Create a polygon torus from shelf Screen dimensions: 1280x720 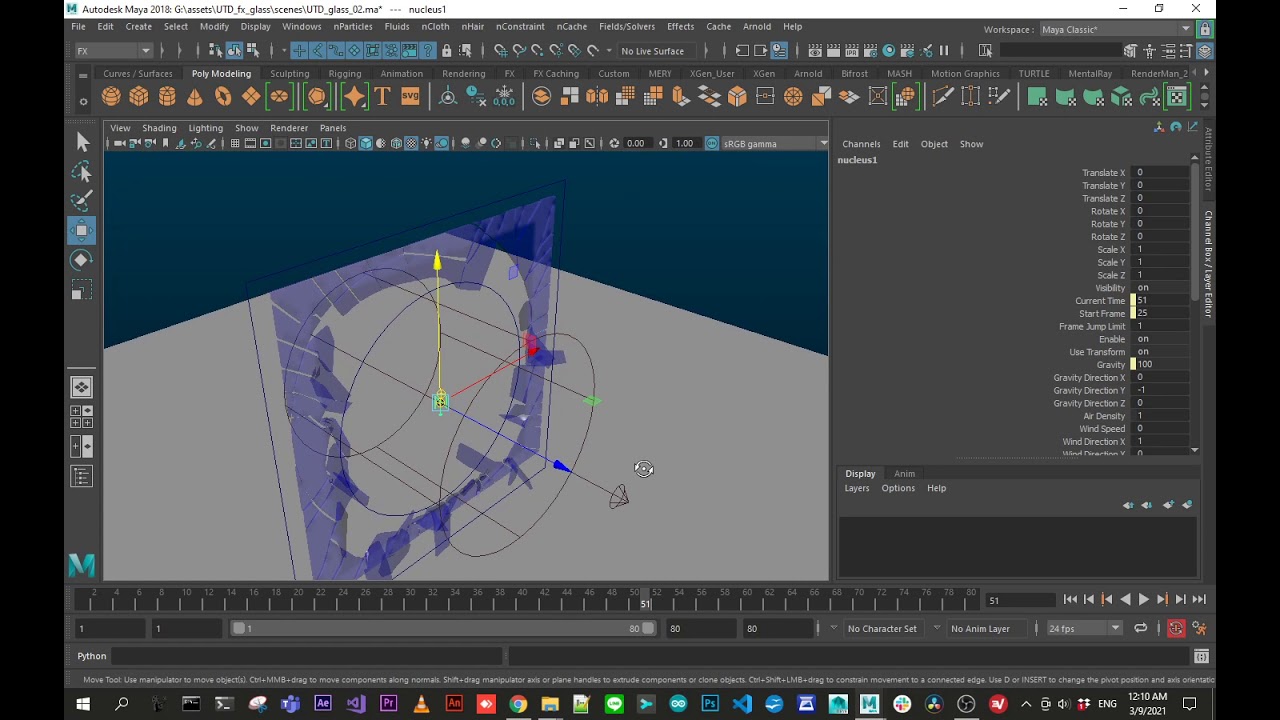[223, 96]
